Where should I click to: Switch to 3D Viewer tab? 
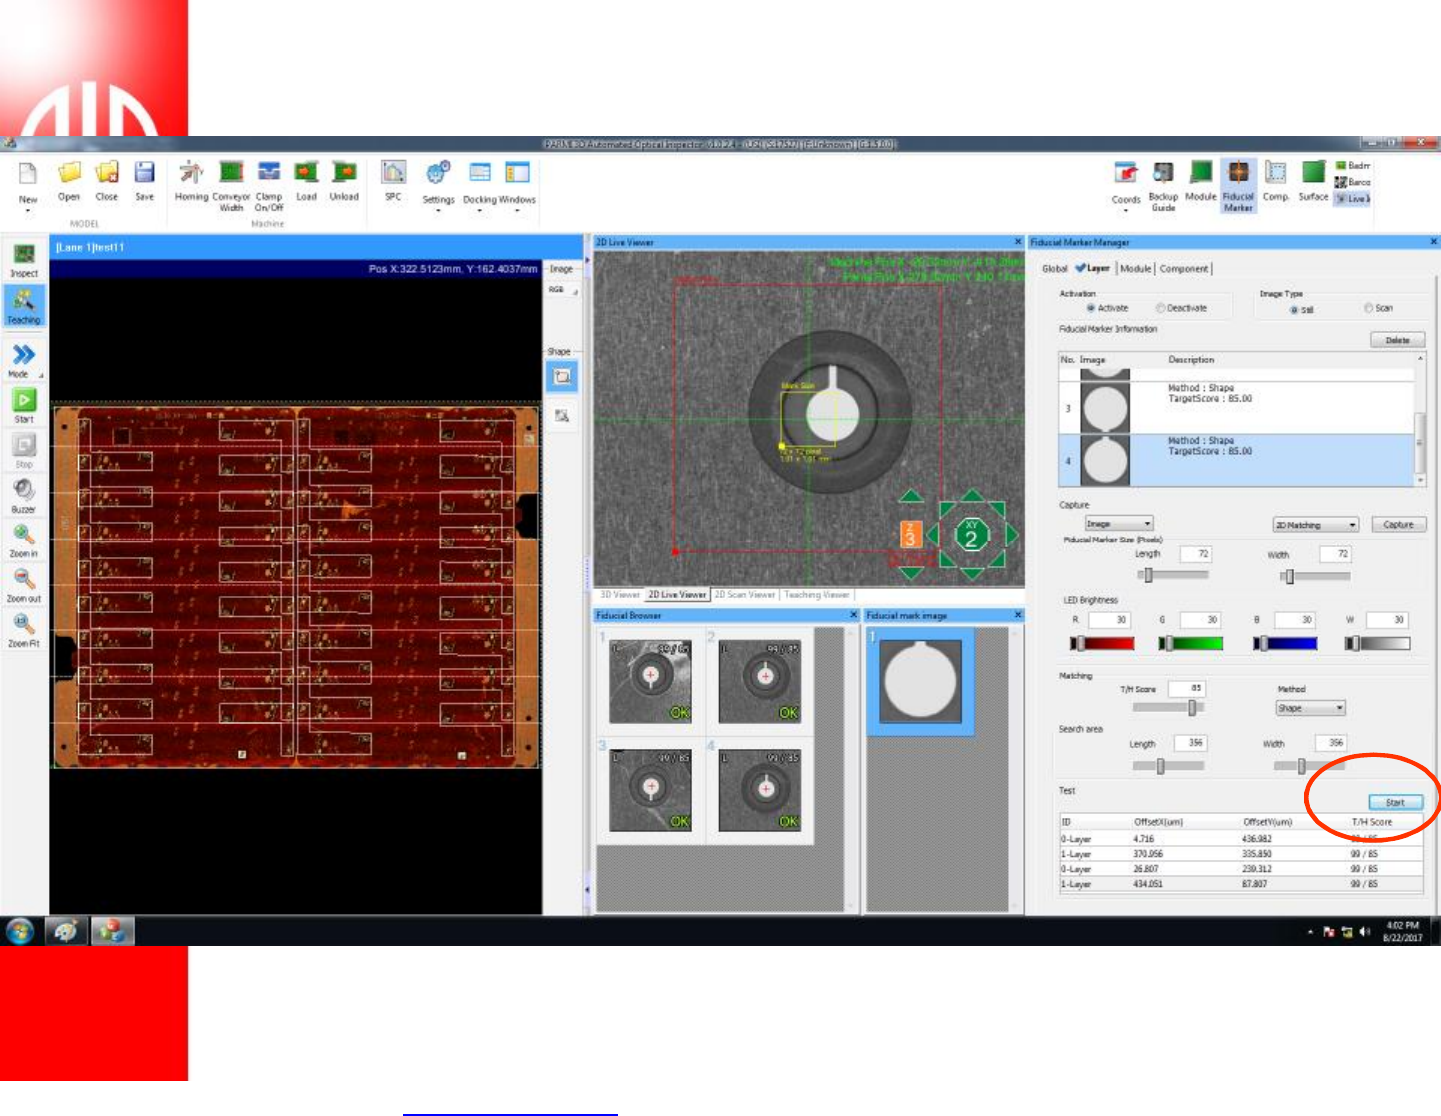[x=620, y=595]
